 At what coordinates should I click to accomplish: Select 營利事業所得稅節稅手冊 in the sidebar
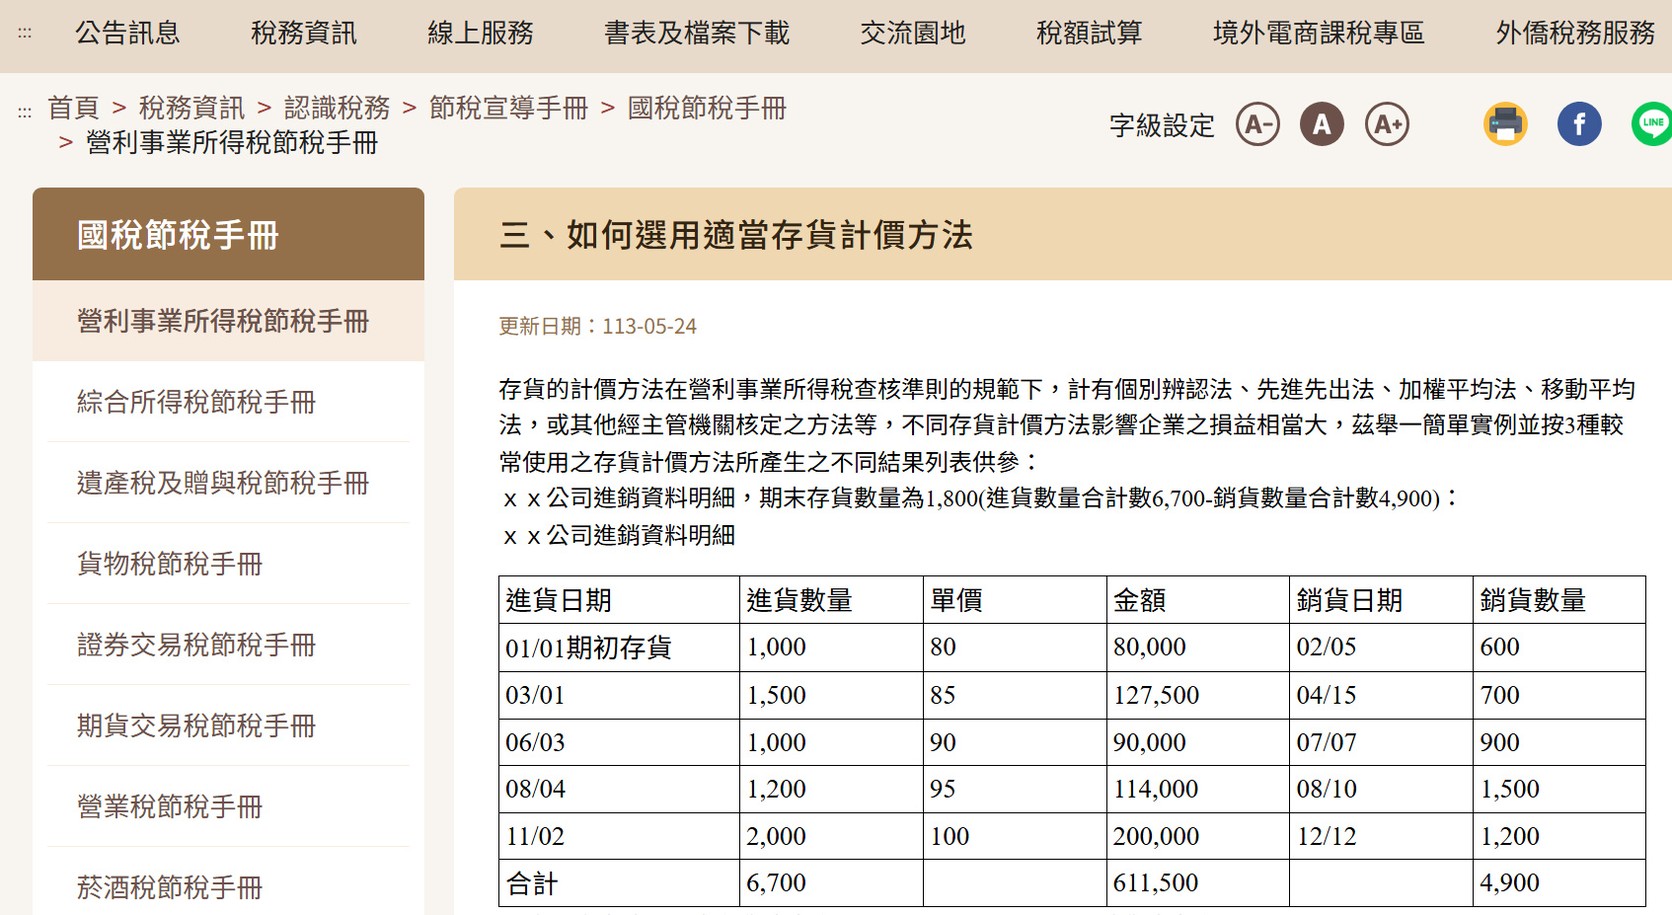[x=228, y=321]
